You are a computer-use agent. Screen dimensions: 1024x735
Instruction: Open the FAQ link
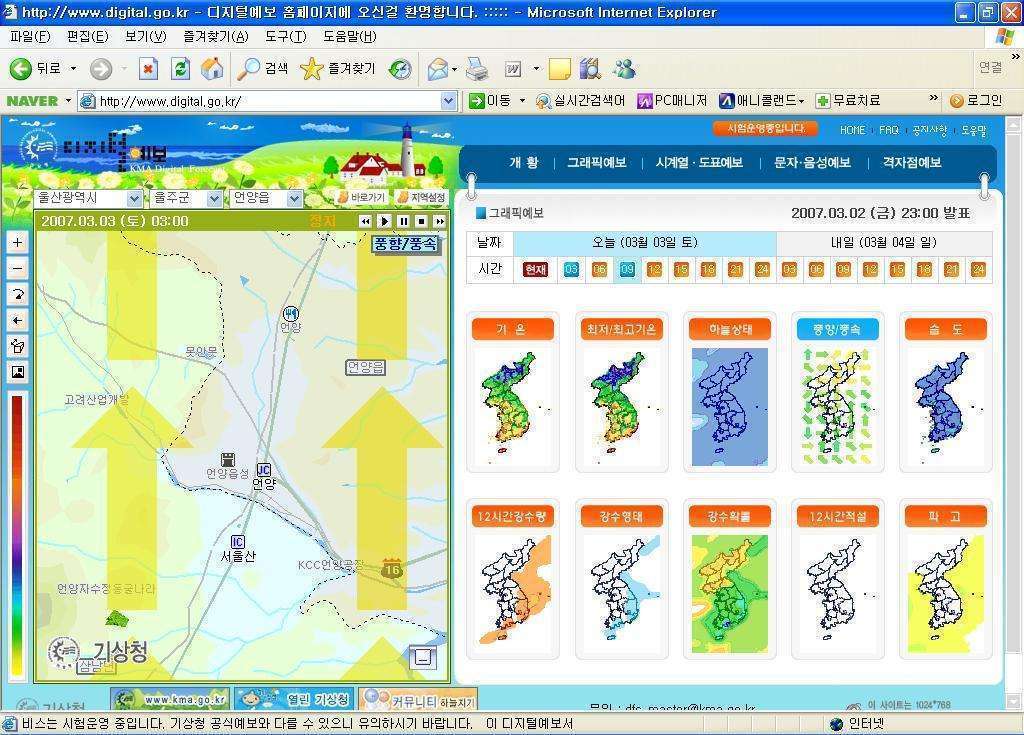coord(889,130)
